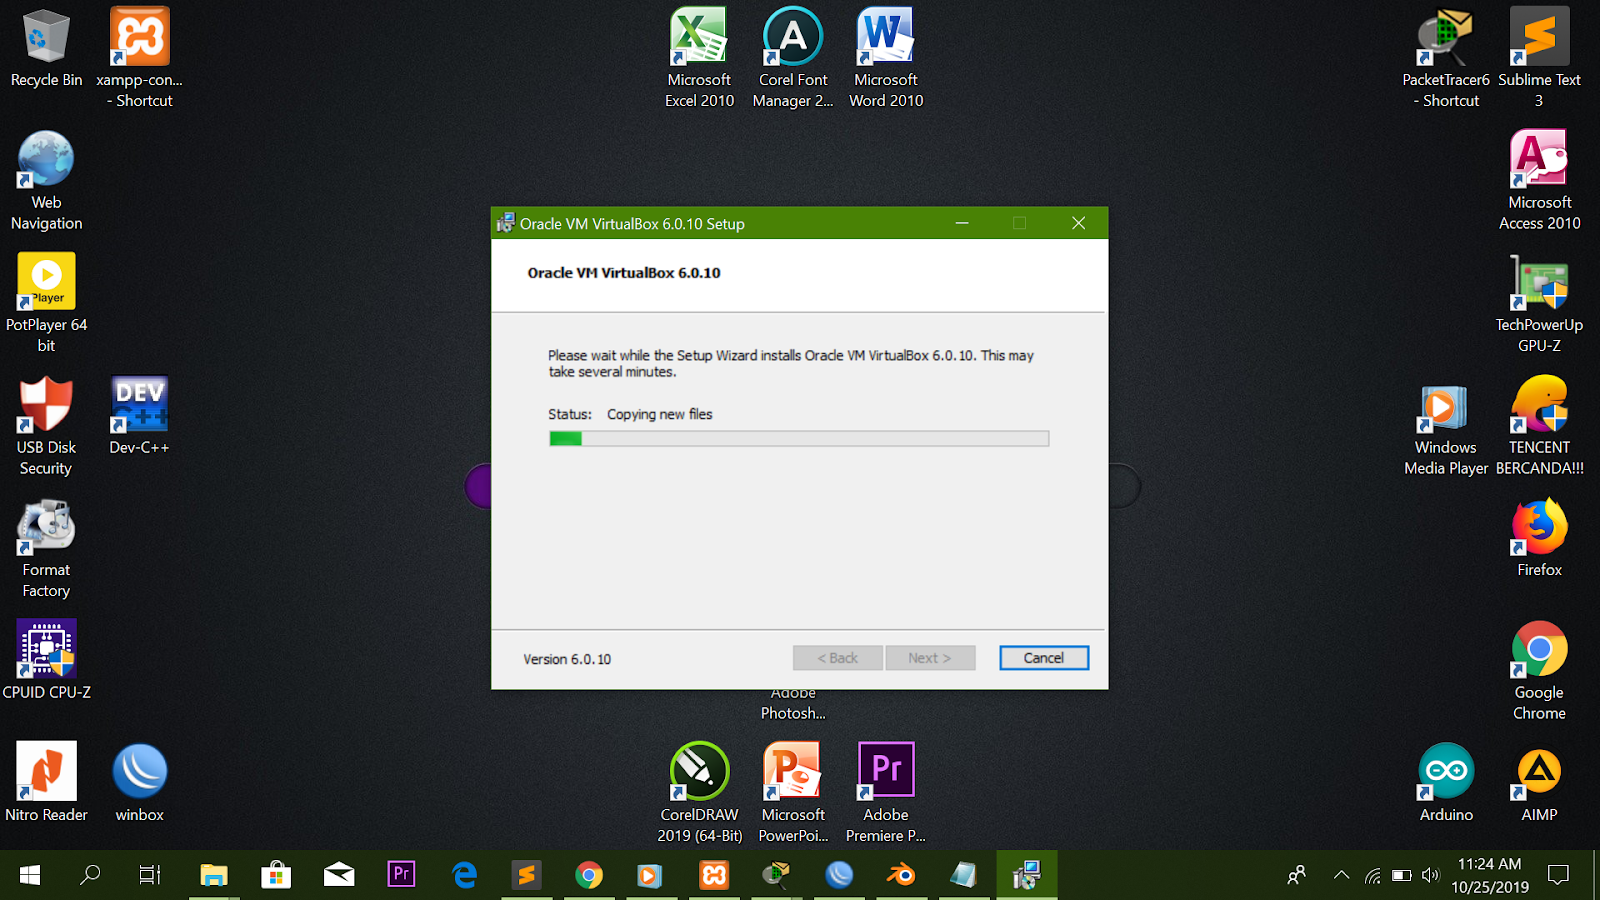The image size is (1600, 900).
Task: Open the Windows Start menu
Action: (x=30, y=875)
